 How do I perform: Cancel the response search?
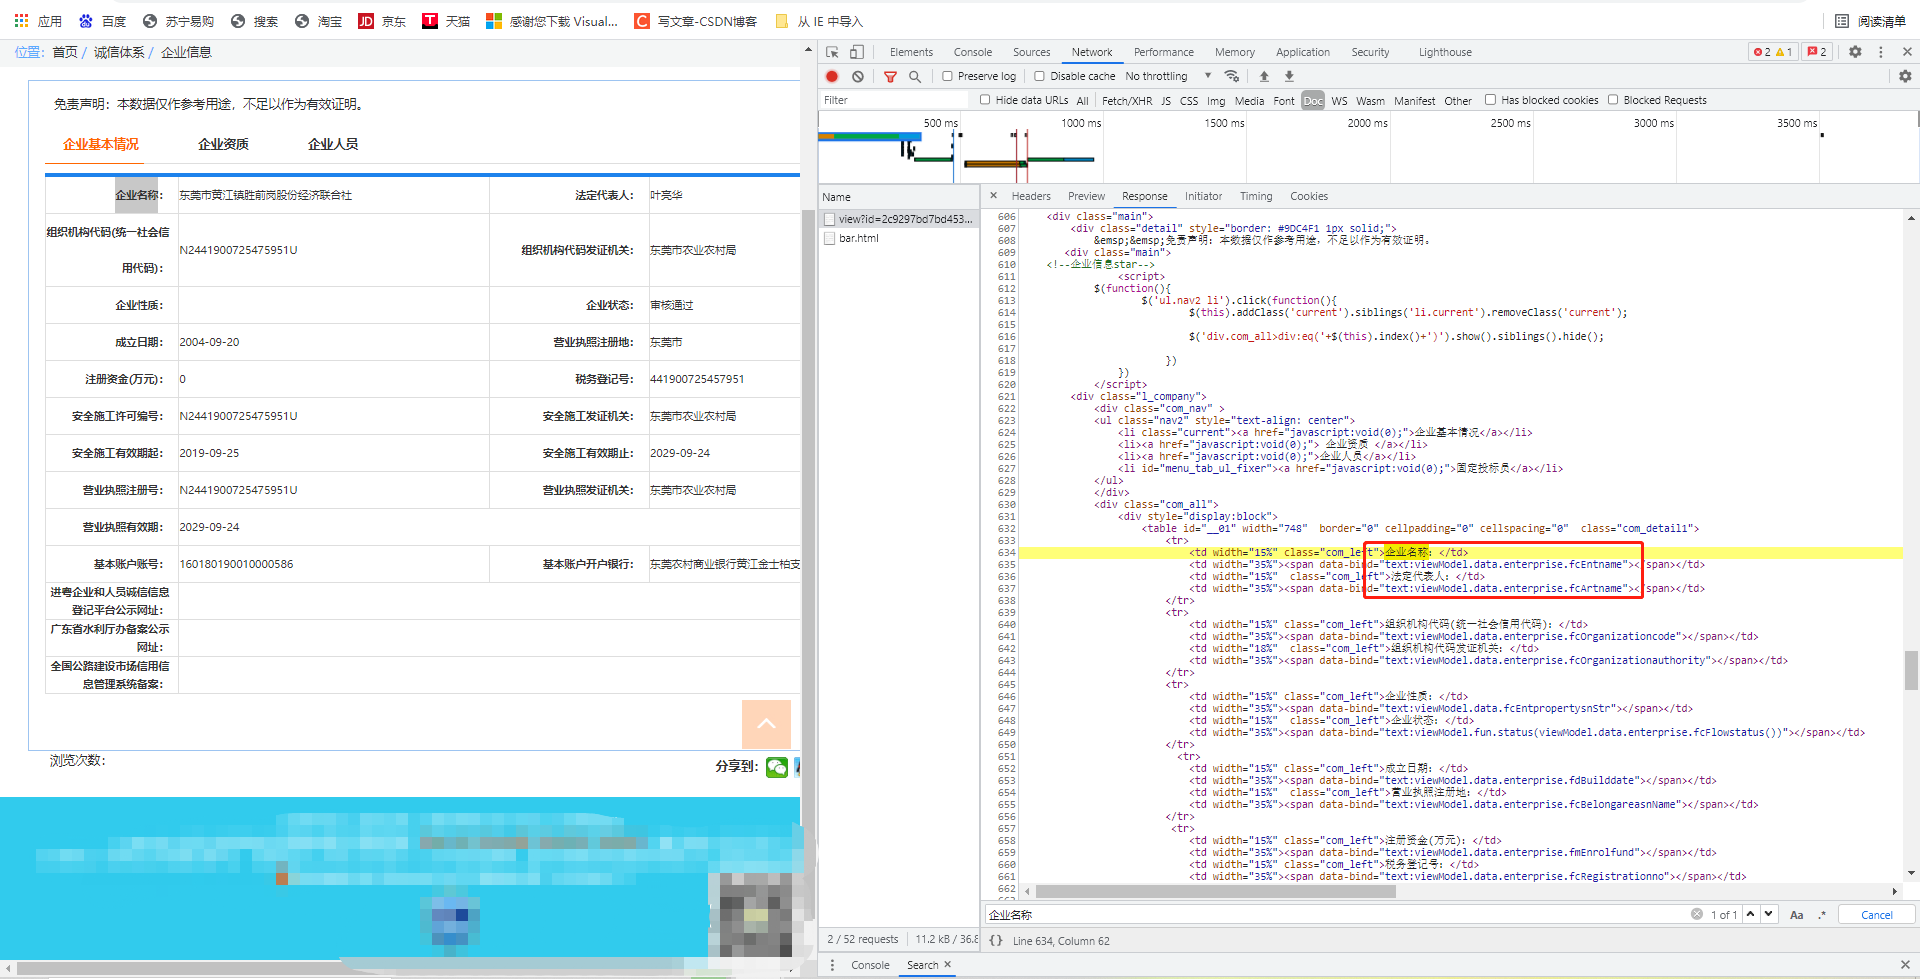[1876, 915]
